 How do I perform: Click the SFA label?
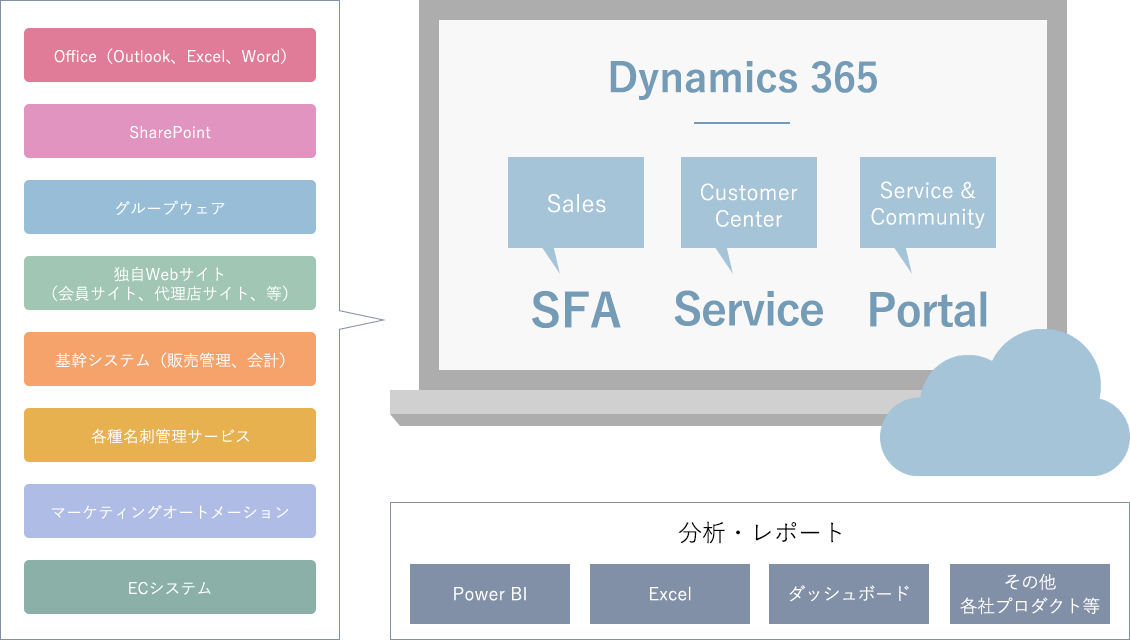pyautogui.click(x=576, y=310)
